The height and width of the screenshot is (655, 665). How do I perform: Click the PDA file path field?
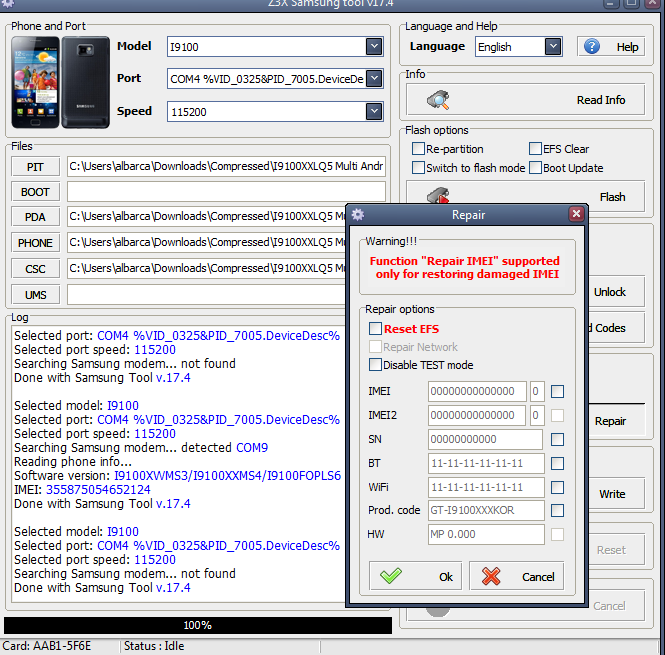tap(207, 217)
